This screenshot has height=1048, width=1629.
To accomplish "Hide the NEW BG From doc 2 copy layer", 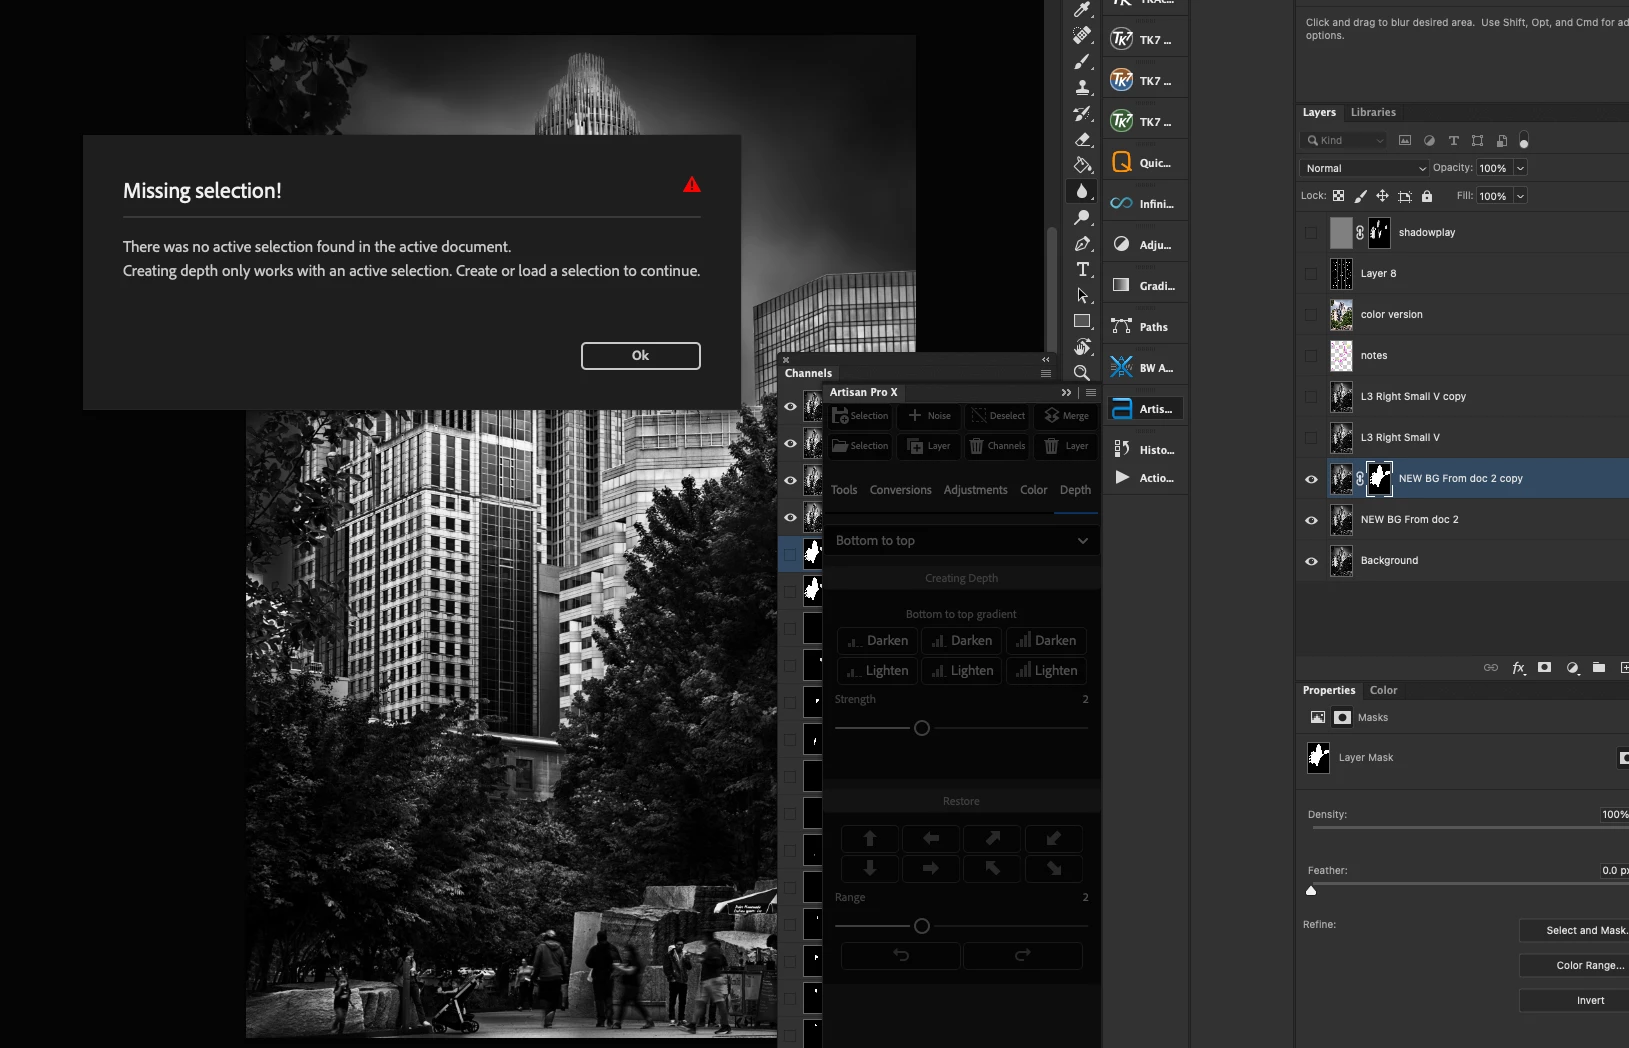I will 1311,479.
